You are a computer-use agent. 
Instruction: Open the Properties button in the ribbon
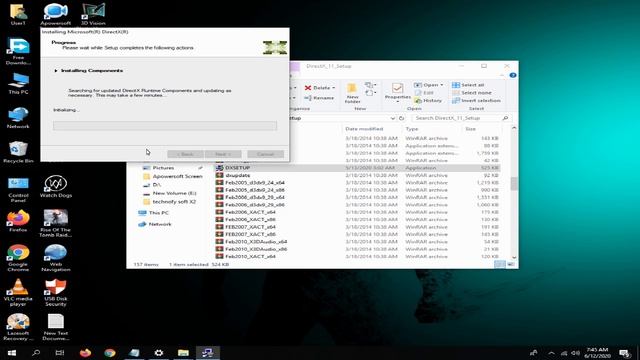398,91
